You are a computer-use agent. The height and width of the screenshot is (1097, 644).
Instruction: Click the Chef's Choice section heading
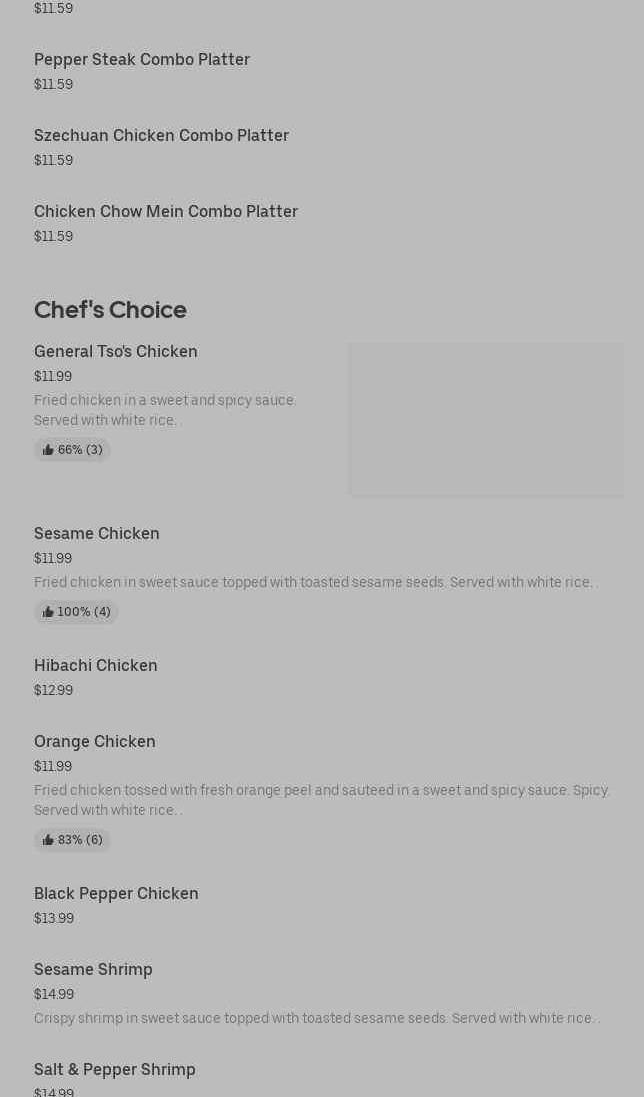110,310
